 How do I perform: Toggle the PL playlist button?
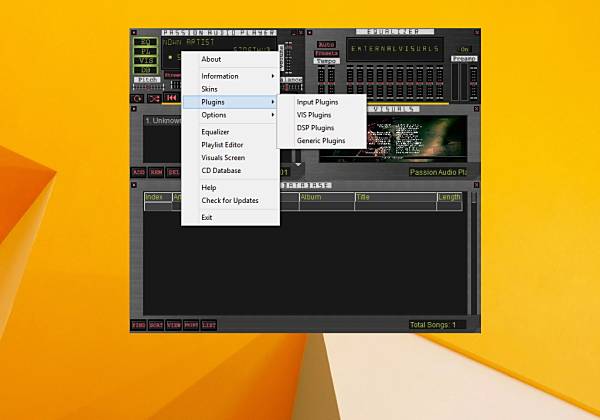pos(145,51)
